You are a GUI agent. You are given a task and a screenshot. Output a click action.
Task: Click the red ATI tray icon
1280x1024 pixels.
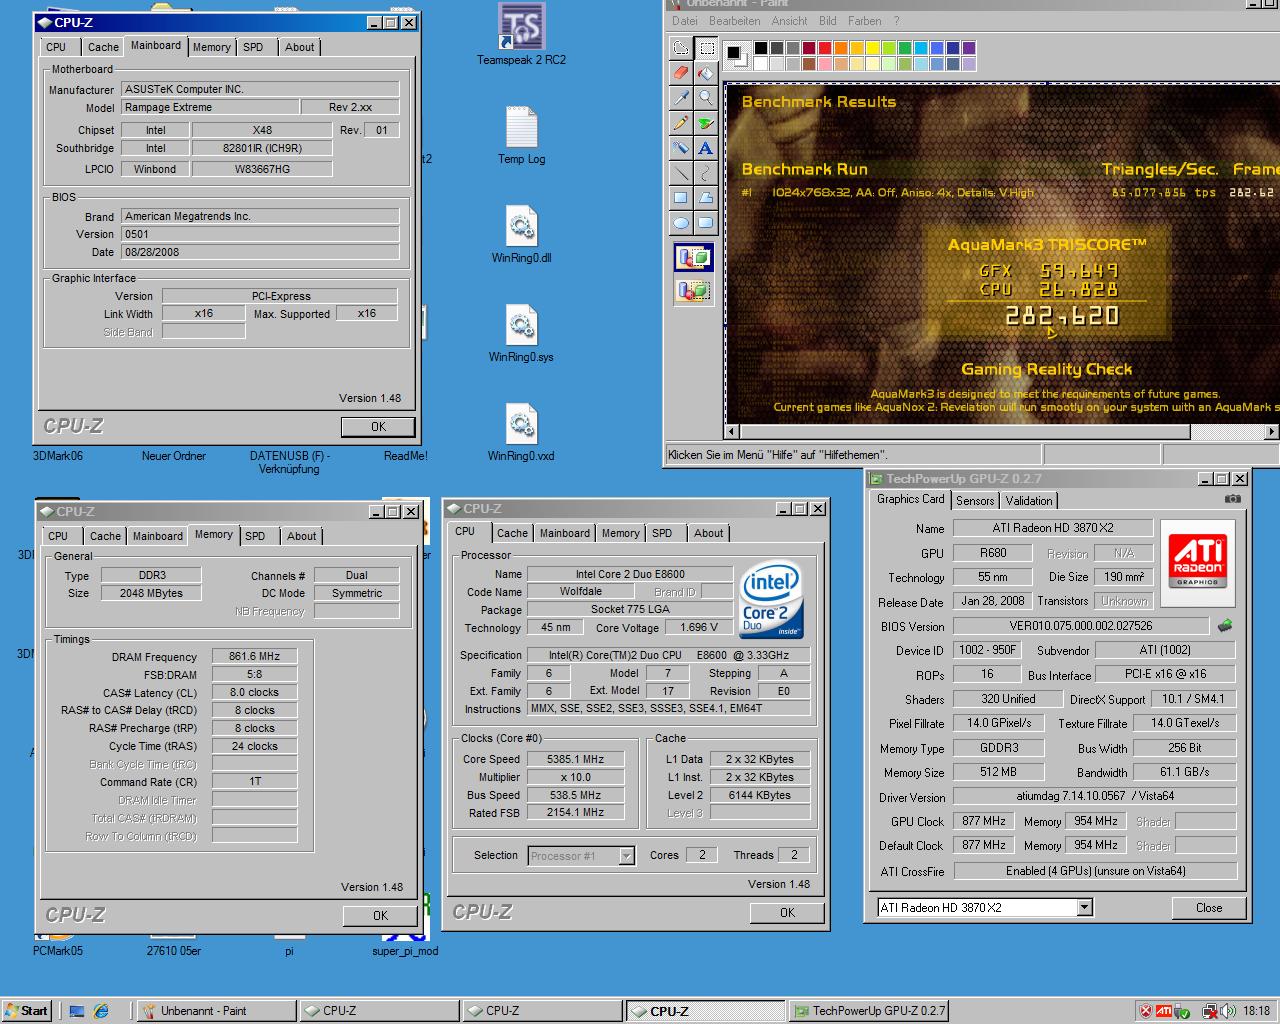pyautogui.click(x=1164, y=1011)
